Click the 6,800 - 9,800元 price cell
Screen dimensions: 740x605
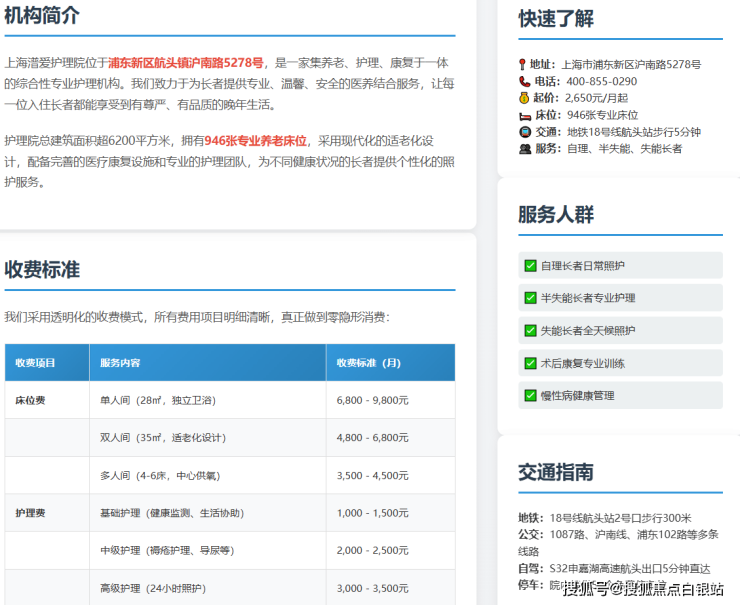[x=372, y=400]
